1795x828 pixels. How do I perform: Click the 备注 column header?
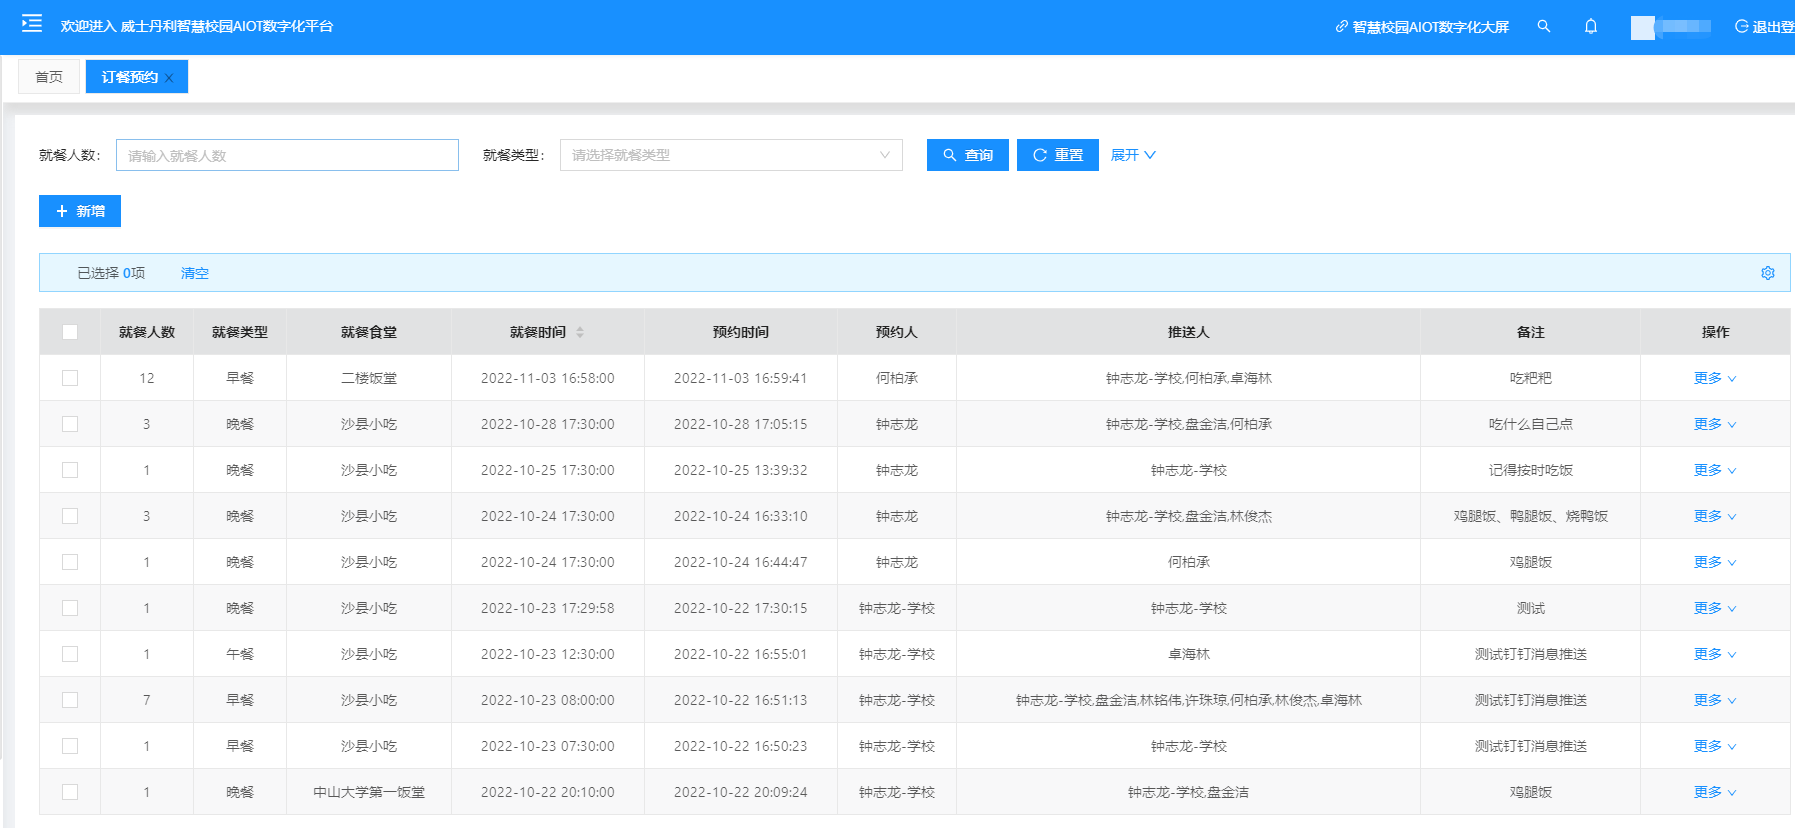click(x=1531, y=332)
